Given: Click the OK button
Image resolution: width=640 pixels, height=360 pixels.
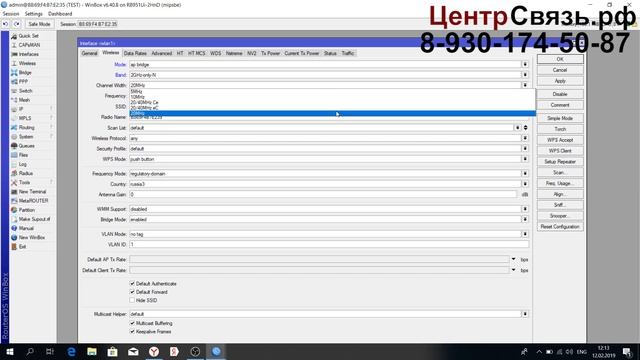Looking at the screenshot, I should point(560,59).
